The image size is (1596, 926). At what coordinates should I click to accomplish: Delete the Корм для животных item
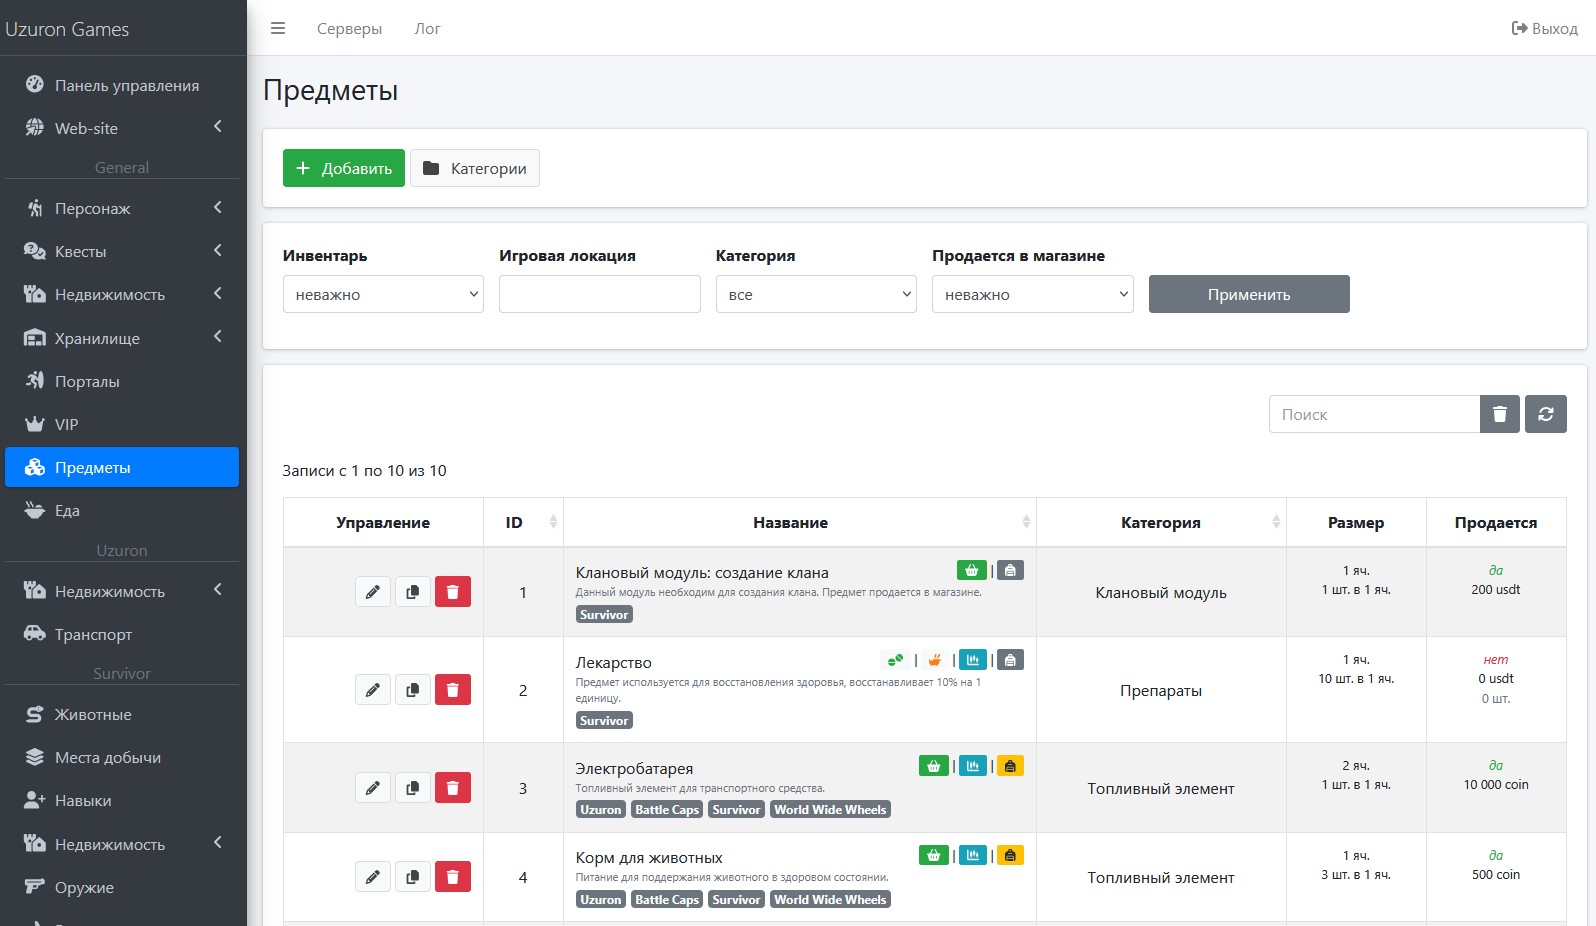click(x=452, y=877)
